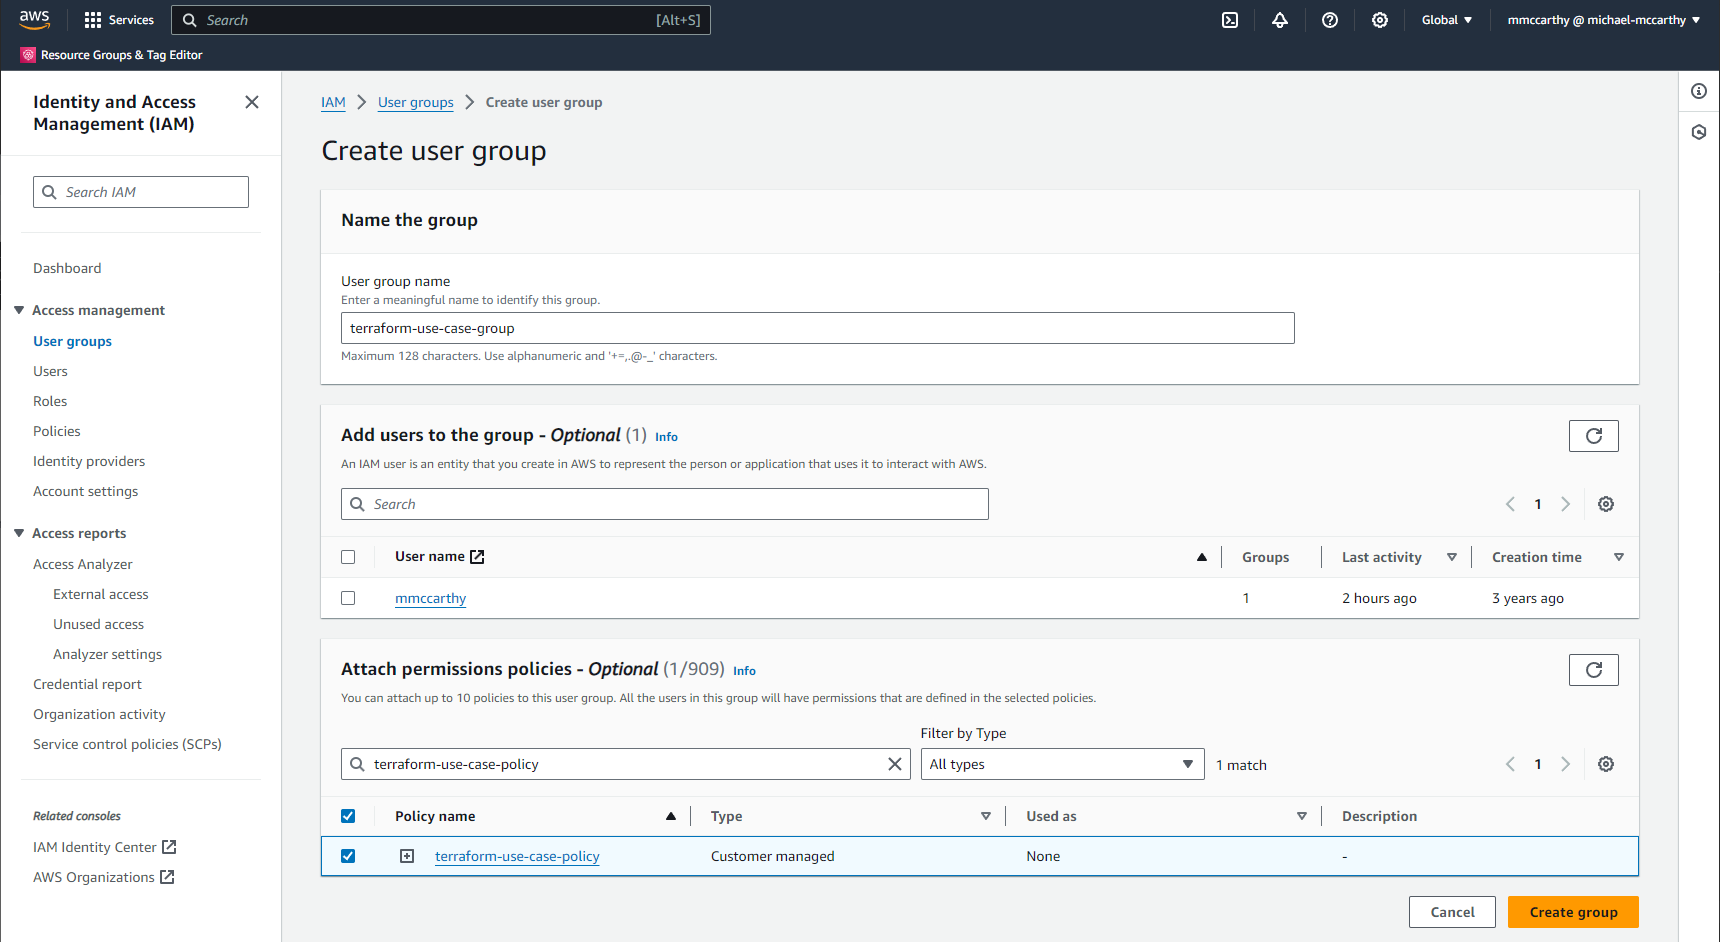Open policies table preferences gear
The image size is (1720, 942).
(1606, 764)
